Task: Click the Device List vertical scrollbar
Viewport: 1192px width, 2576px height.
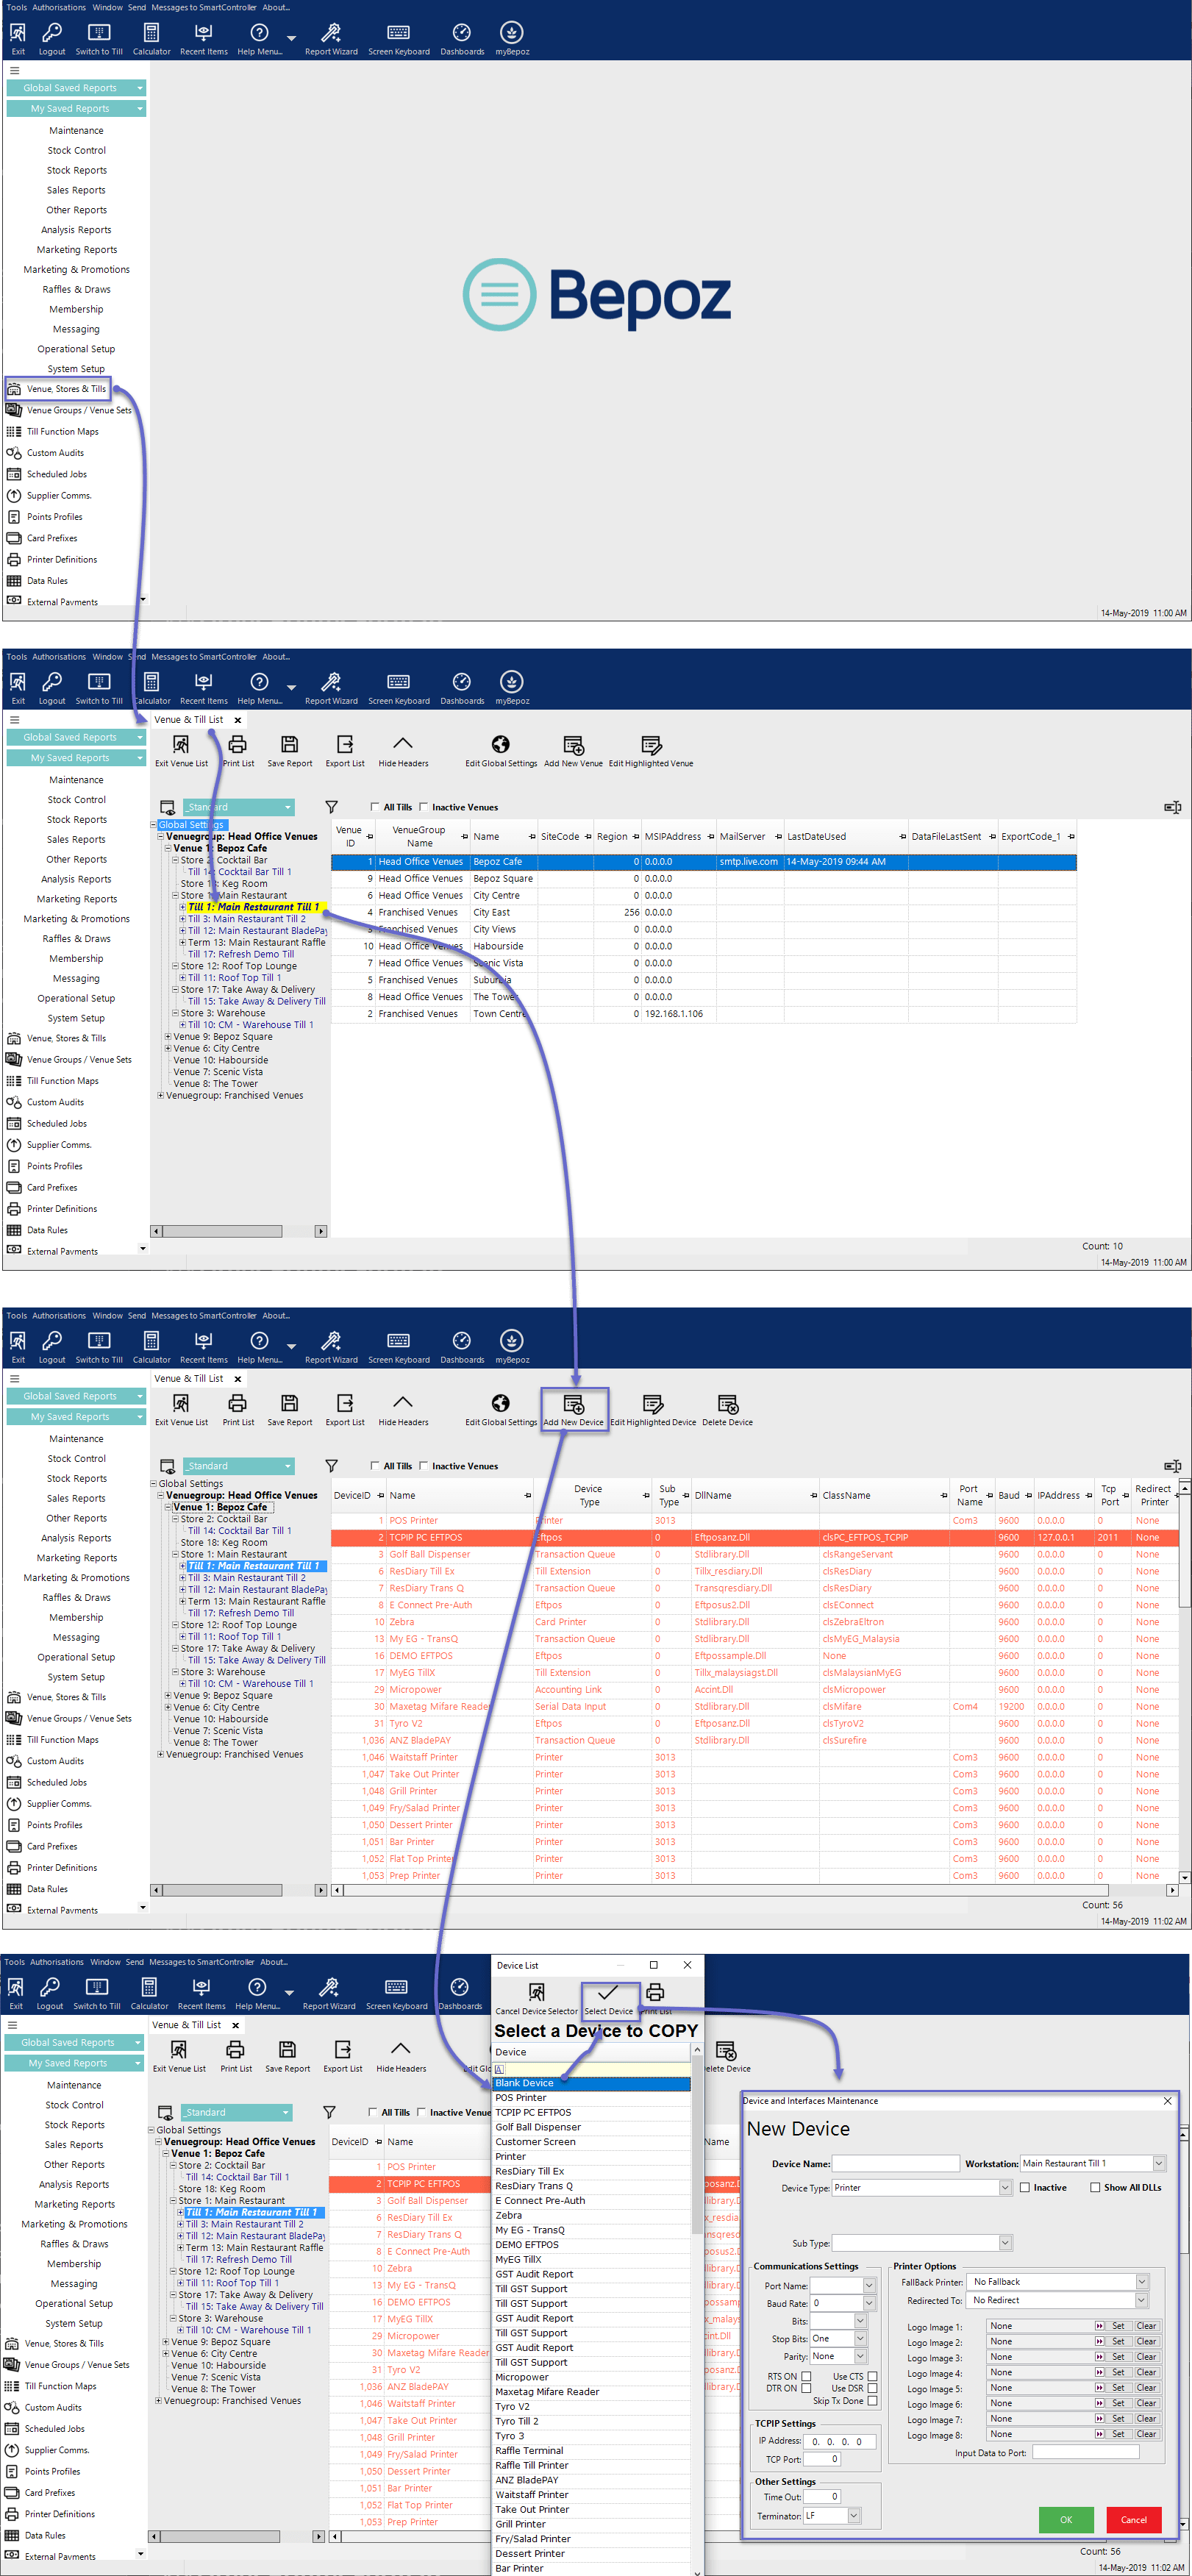Action: [697, 2300]
